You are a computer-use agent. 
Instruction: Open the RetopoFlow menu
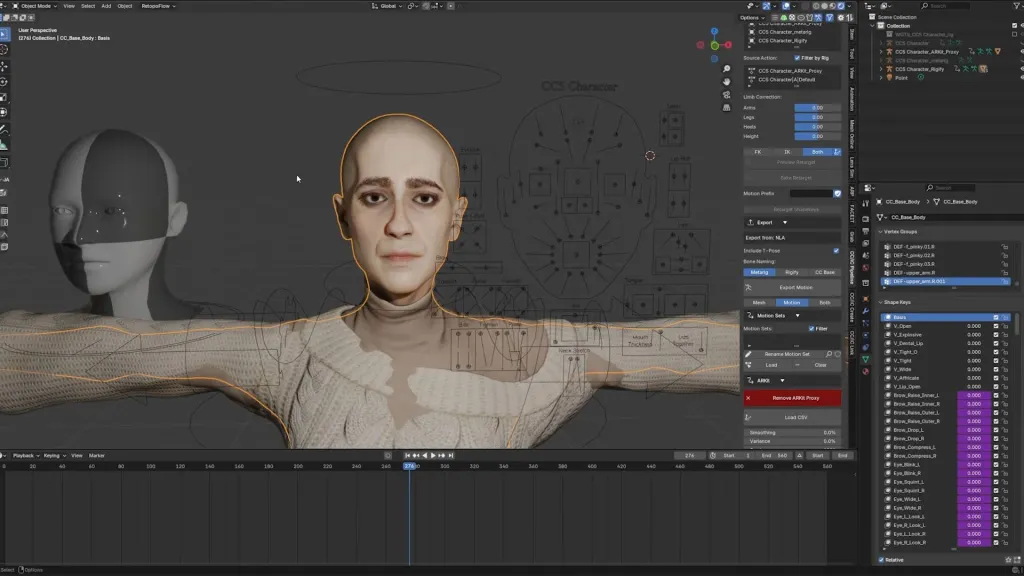click(x=158, y=6)
